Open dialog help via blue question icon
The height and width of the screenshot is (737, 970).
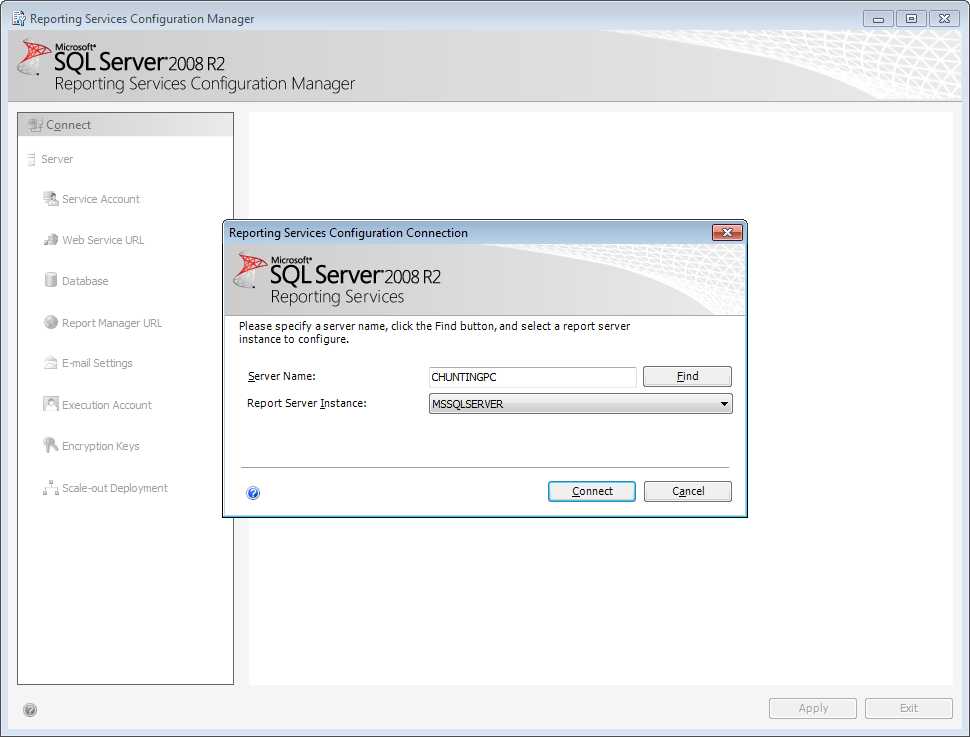pos(253,493)
